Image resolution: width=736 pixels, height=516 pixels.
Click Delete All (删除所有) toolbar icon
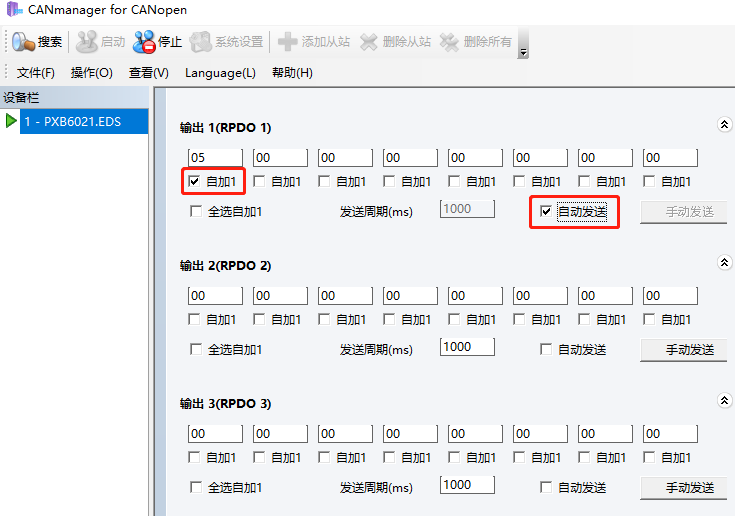[449, 42]
